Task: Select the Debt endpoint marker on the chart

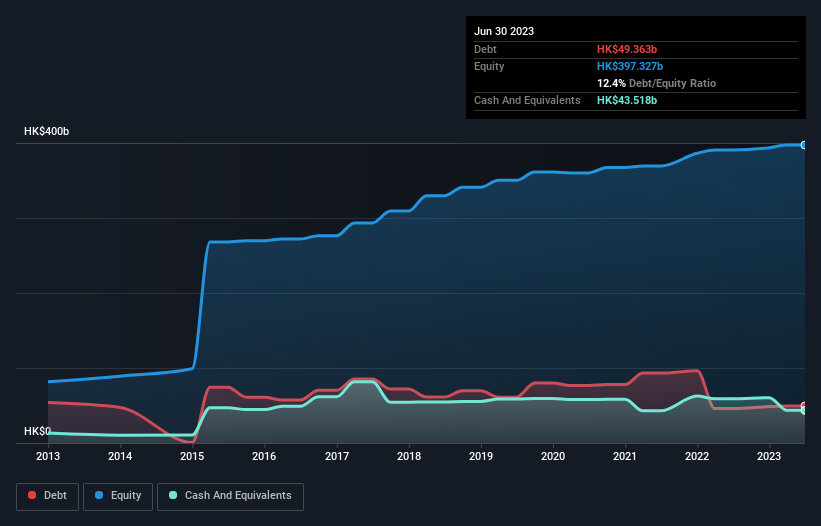Action: tap(804, 406)
